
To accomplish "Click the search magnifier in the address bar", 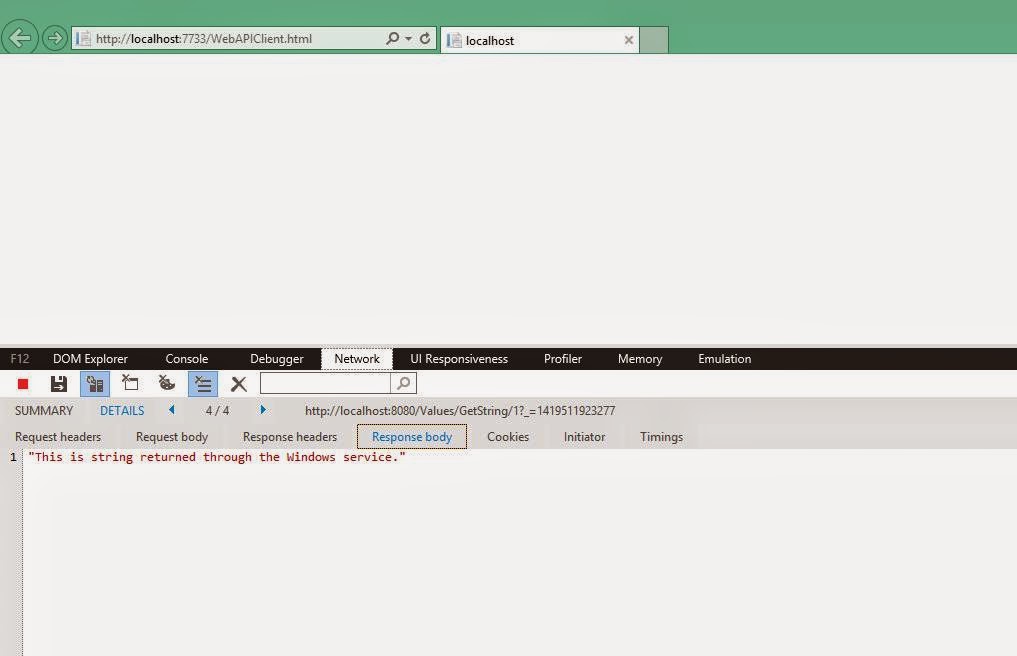I will 392,38.
